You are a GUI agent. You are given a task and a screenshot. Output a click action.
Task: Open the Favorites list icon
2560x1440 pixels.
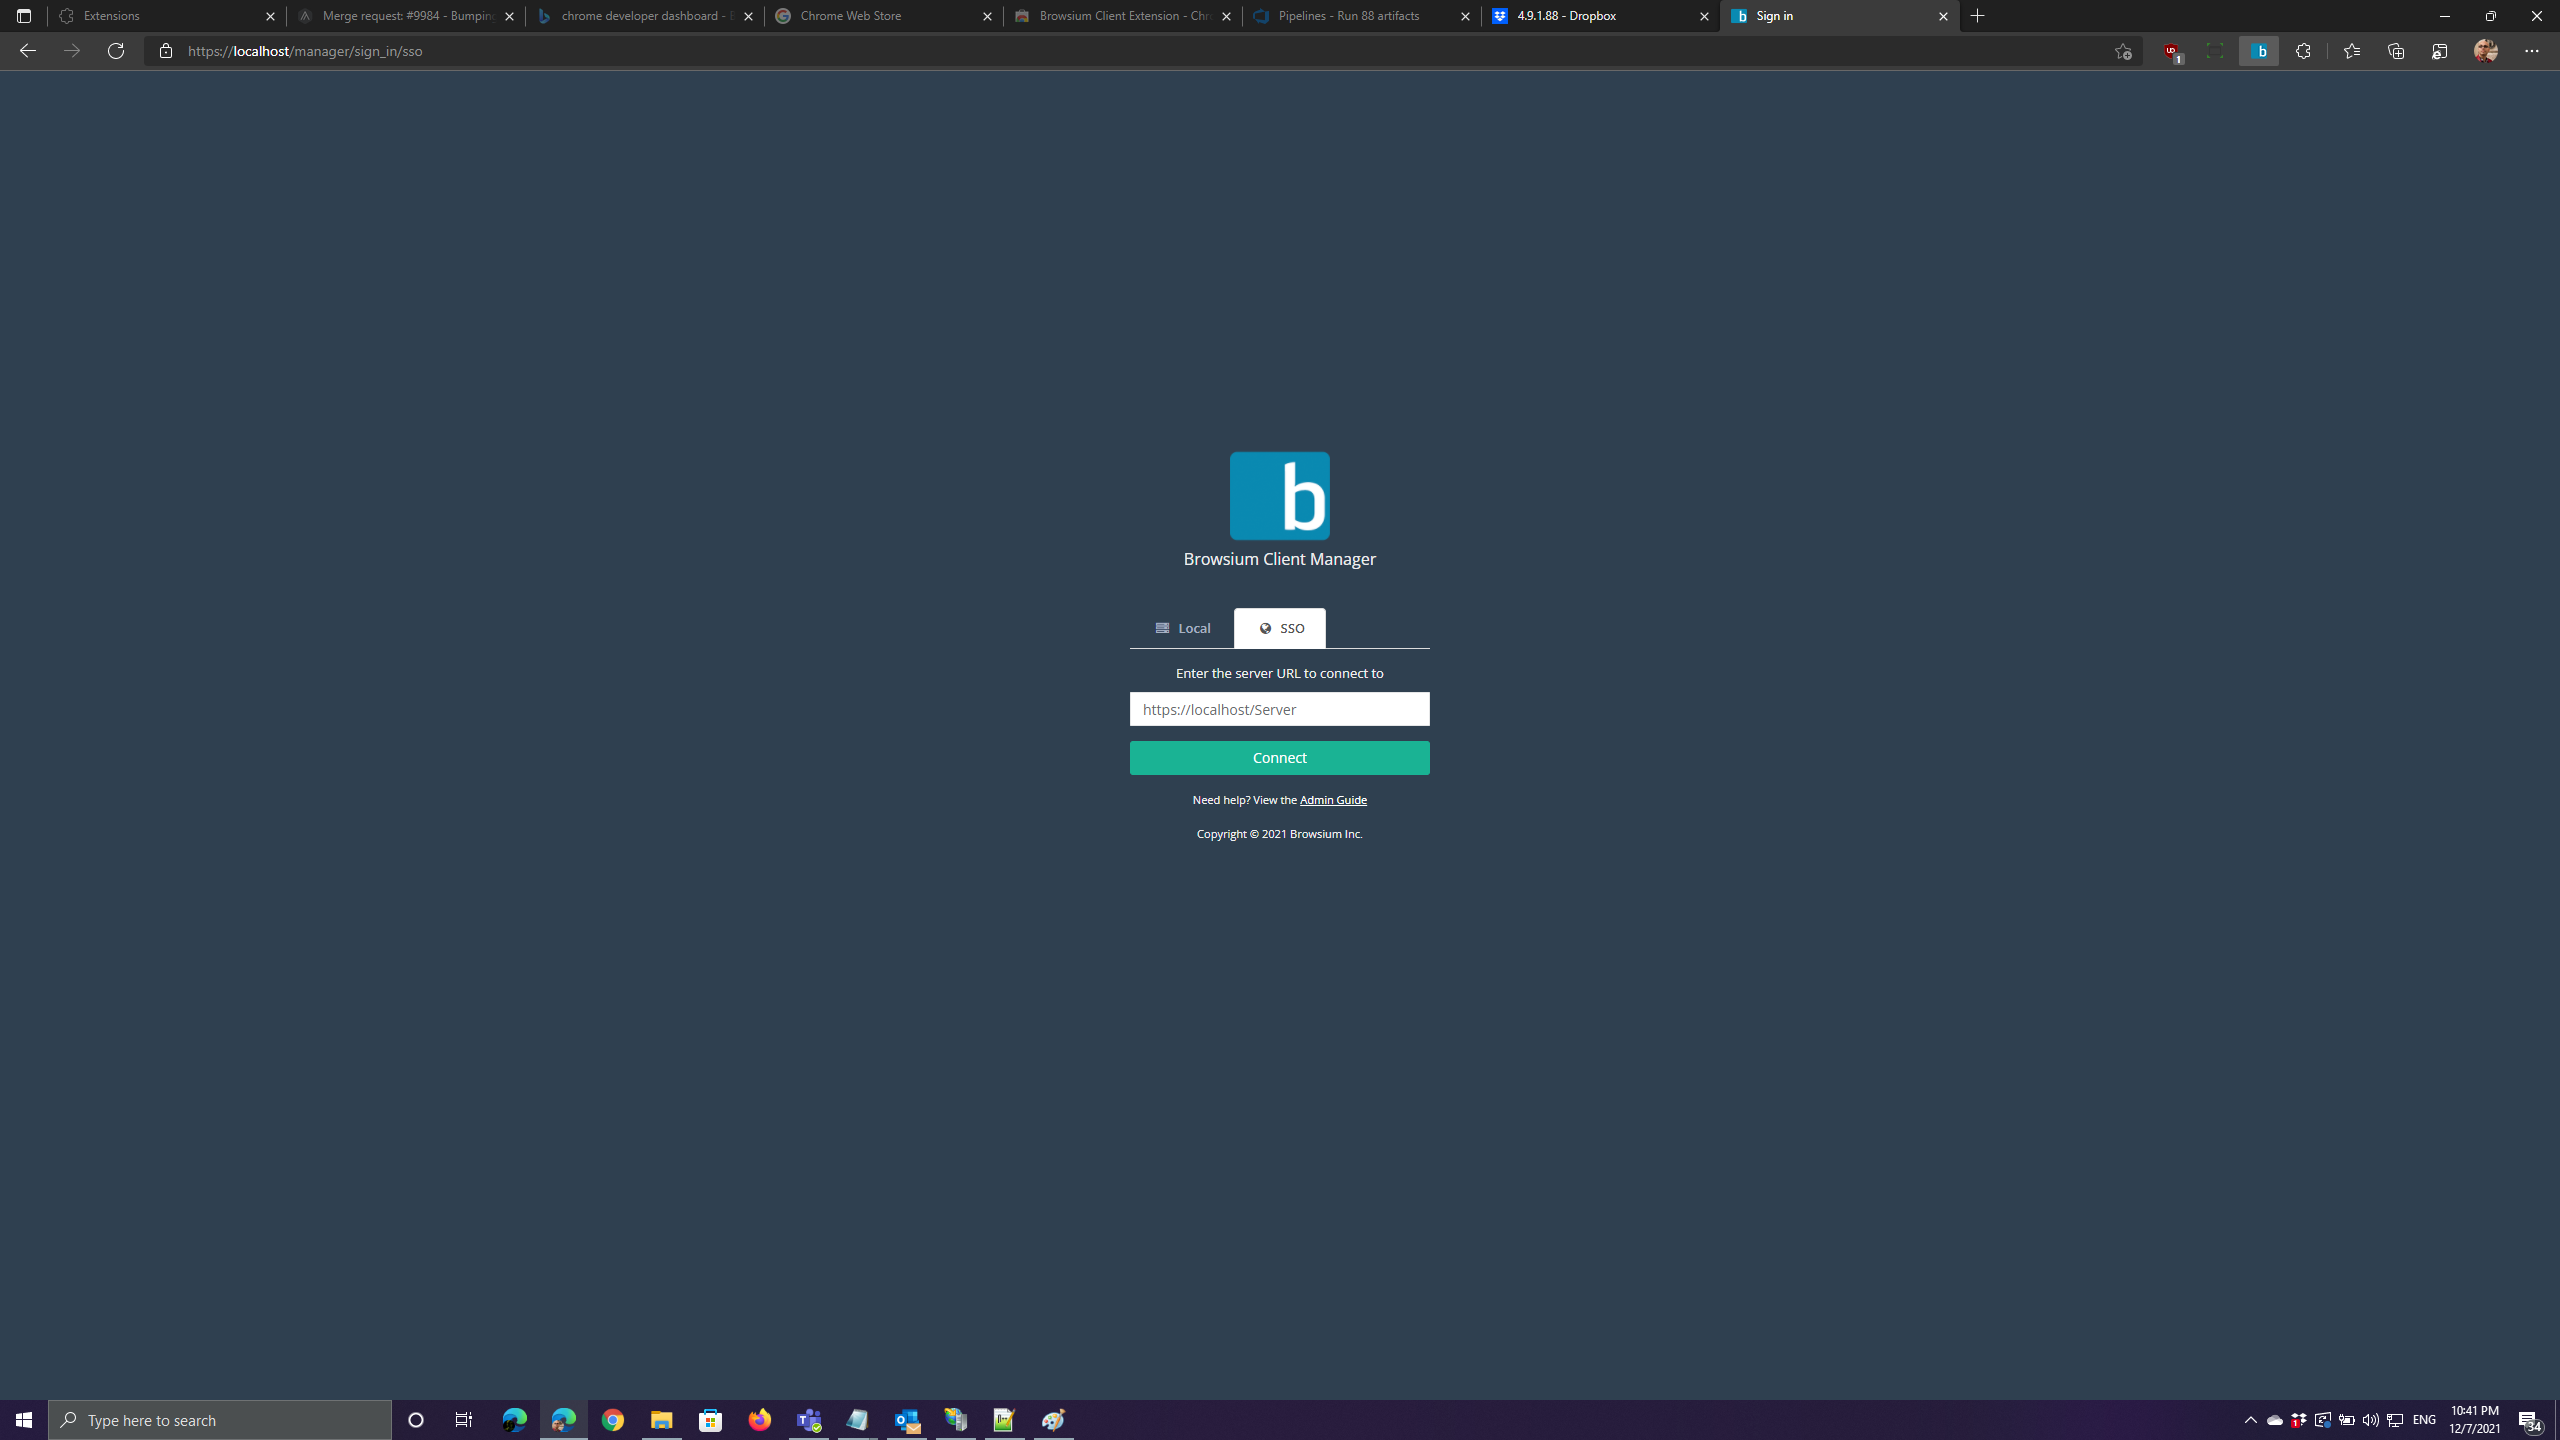(2352, 51)
